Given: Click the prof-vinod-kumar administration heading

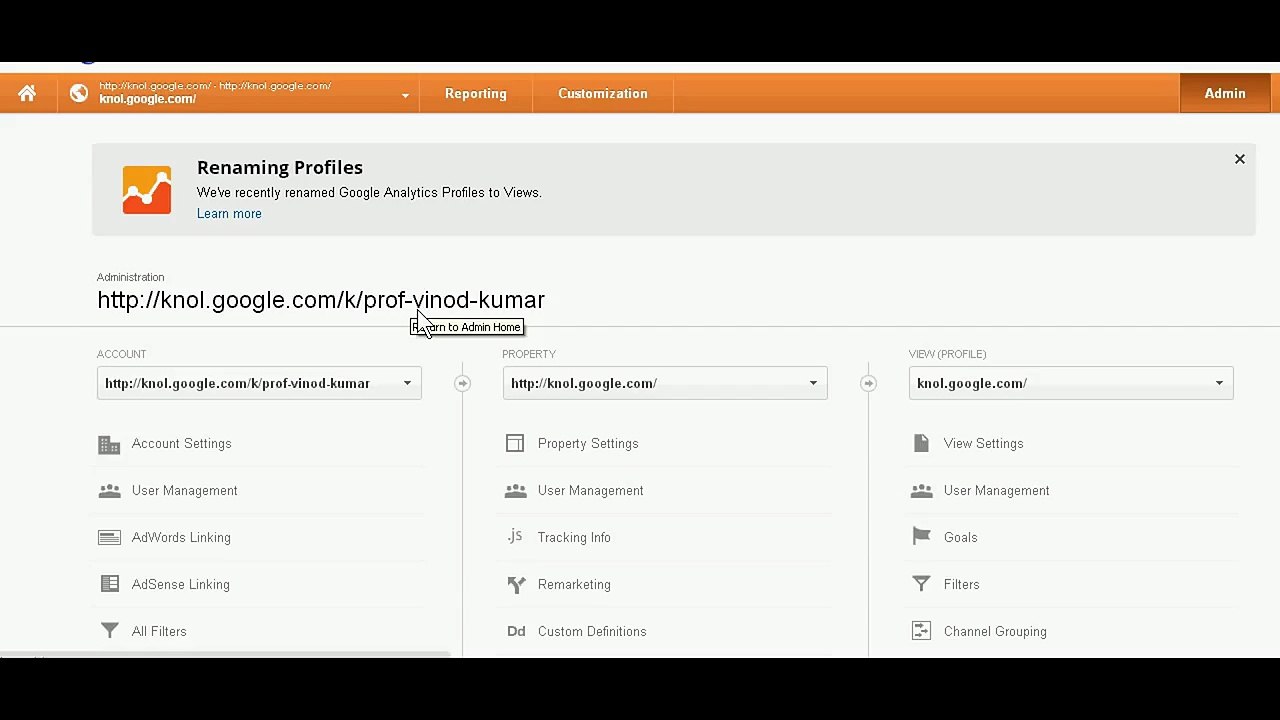Looking at the screenshot, I should click(x=321, y=300).
